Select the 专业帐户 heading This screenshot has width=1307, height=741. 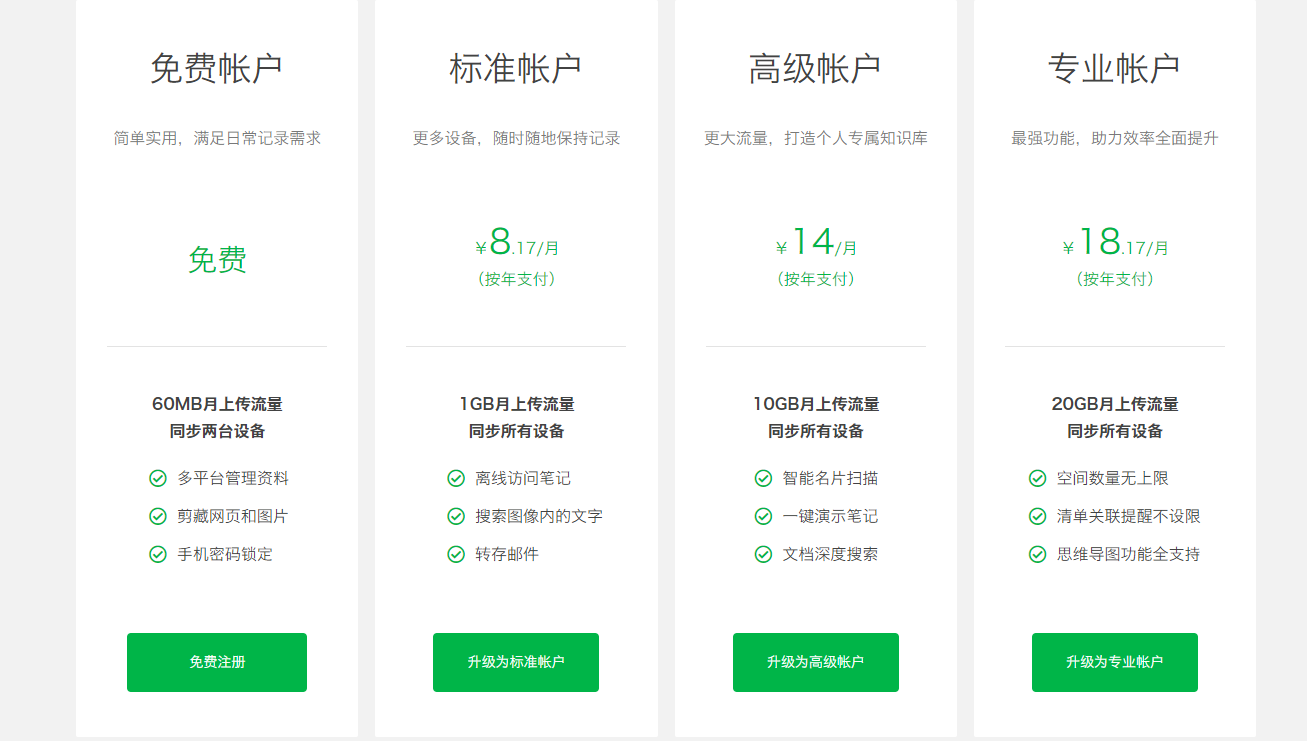[1114, 68]
